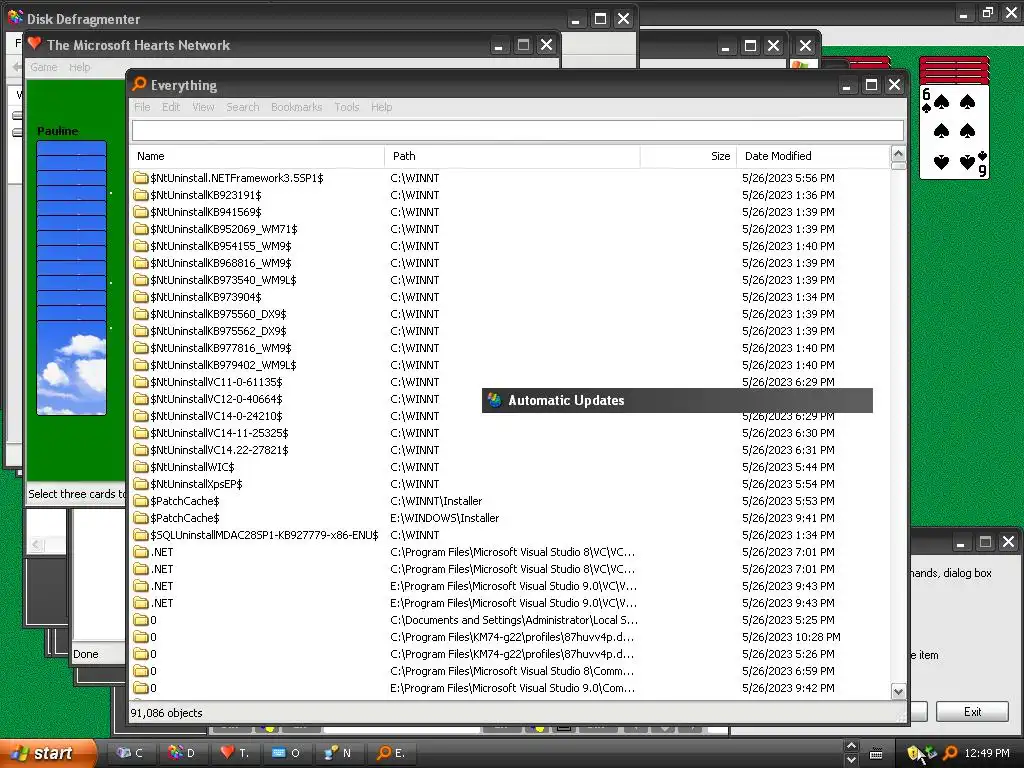The width and height of the screenshot is (1024, 768).
Task: Open the View menu in Everything
Action: pyautogui.click(x=203, y=107)
